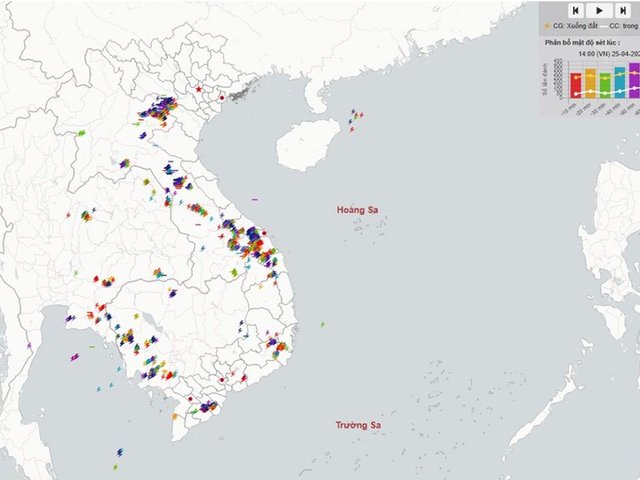Click the red star capital marker
The width and height of the screenshot is (640, 480).
pyautogui.click(x=199, y=90)
